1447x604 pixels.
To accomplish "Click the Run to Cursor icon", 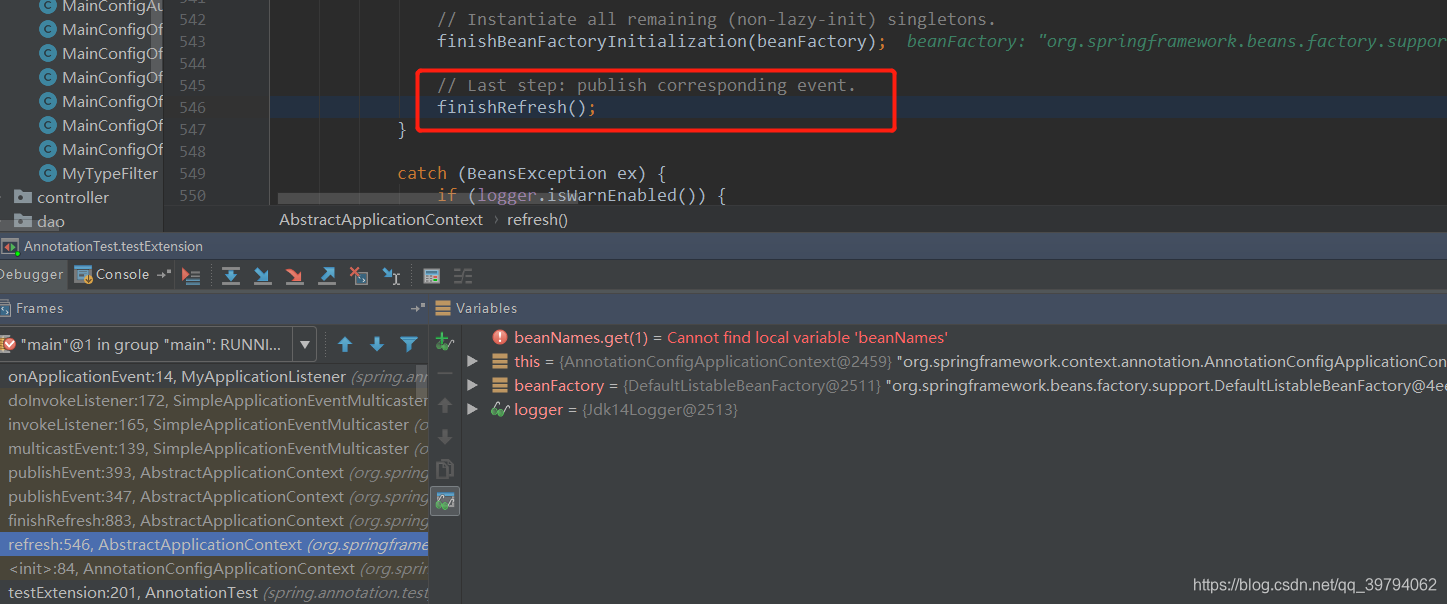I will tap(391, 276).
